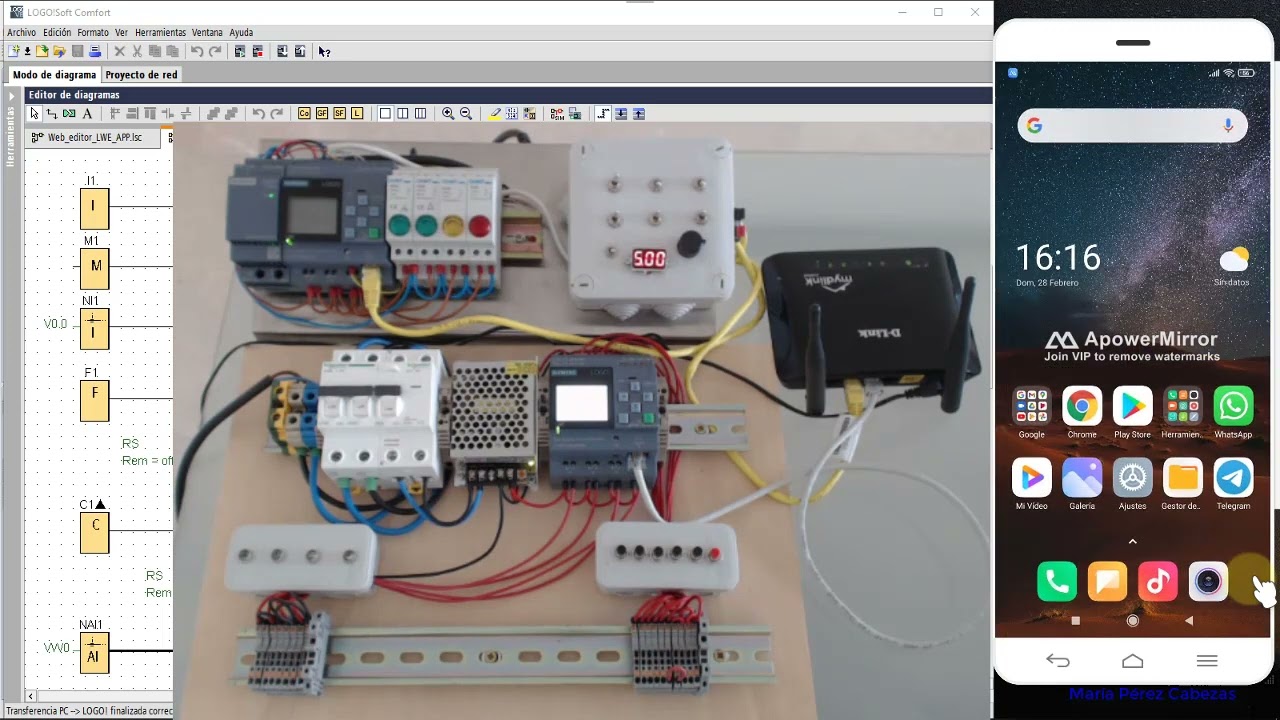The width and height of the screenshot is (1280, 720).
Task: Open the L data log group
Action: click(x=357, y=114)
